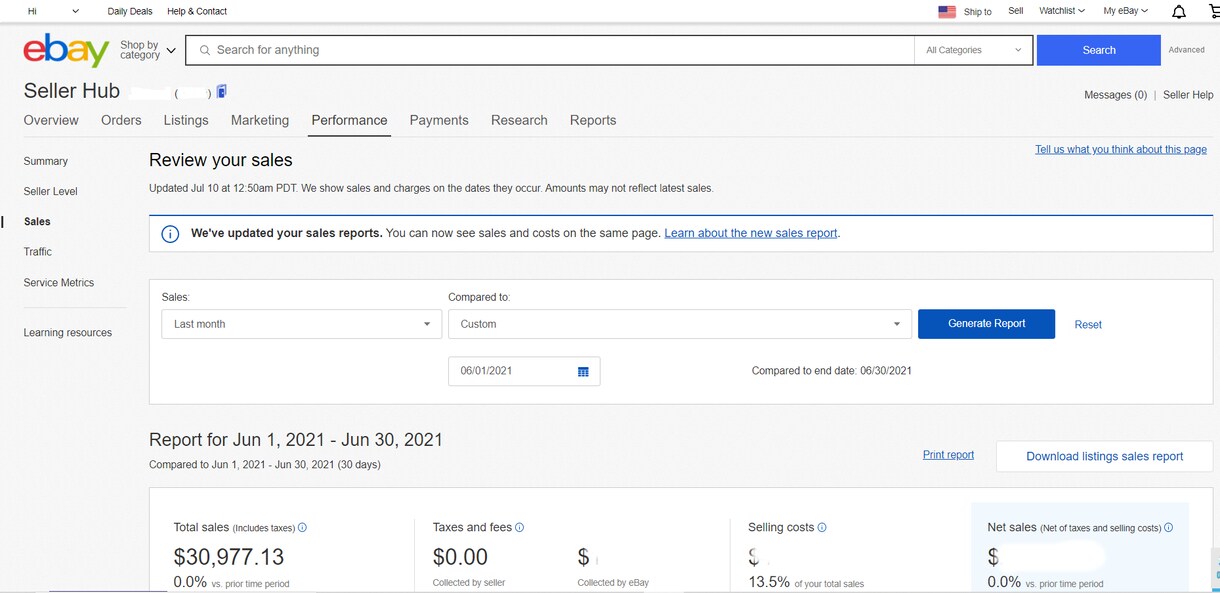
Task: Open the Reports tab
Action: point(593,120)
